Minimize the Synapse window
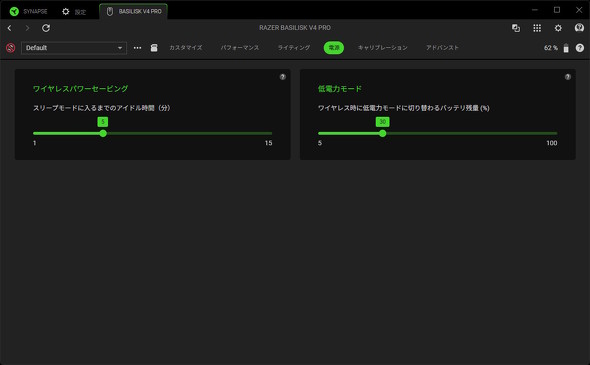 pyautogui.click(x=535, y=10)
